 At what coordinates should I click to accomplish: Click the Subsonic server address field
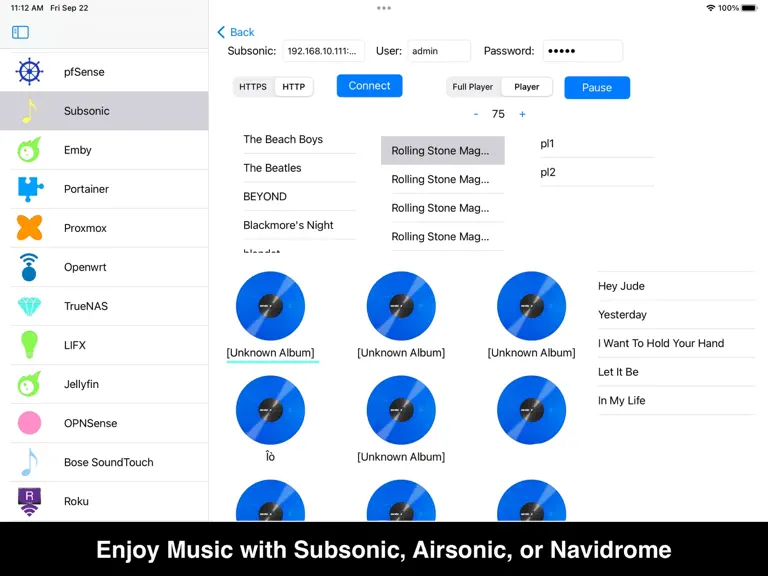pos(324,51)
